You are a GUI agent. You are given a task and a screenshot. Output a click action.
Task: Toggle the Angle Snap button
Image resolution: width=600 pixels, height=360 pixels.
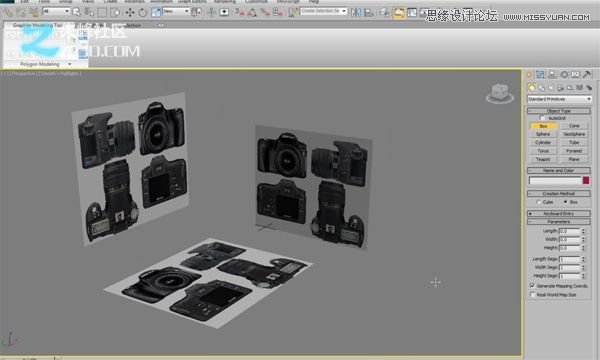[x=252, y=12]
